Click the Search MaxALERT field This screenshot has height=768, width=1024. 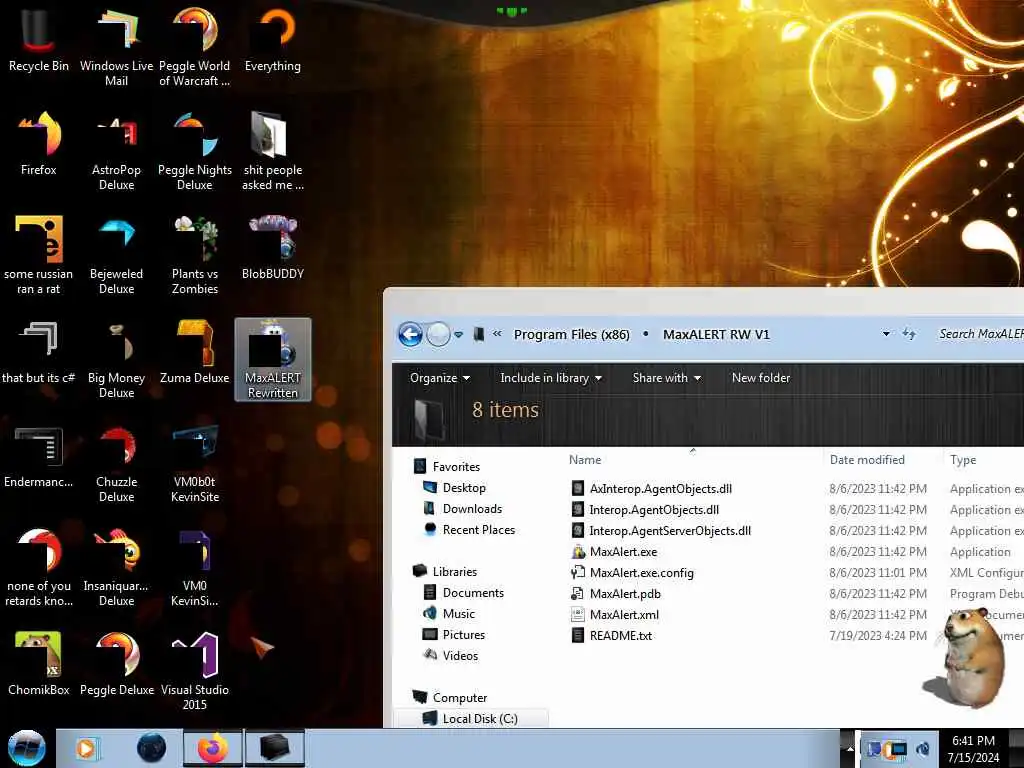[980, 334]
